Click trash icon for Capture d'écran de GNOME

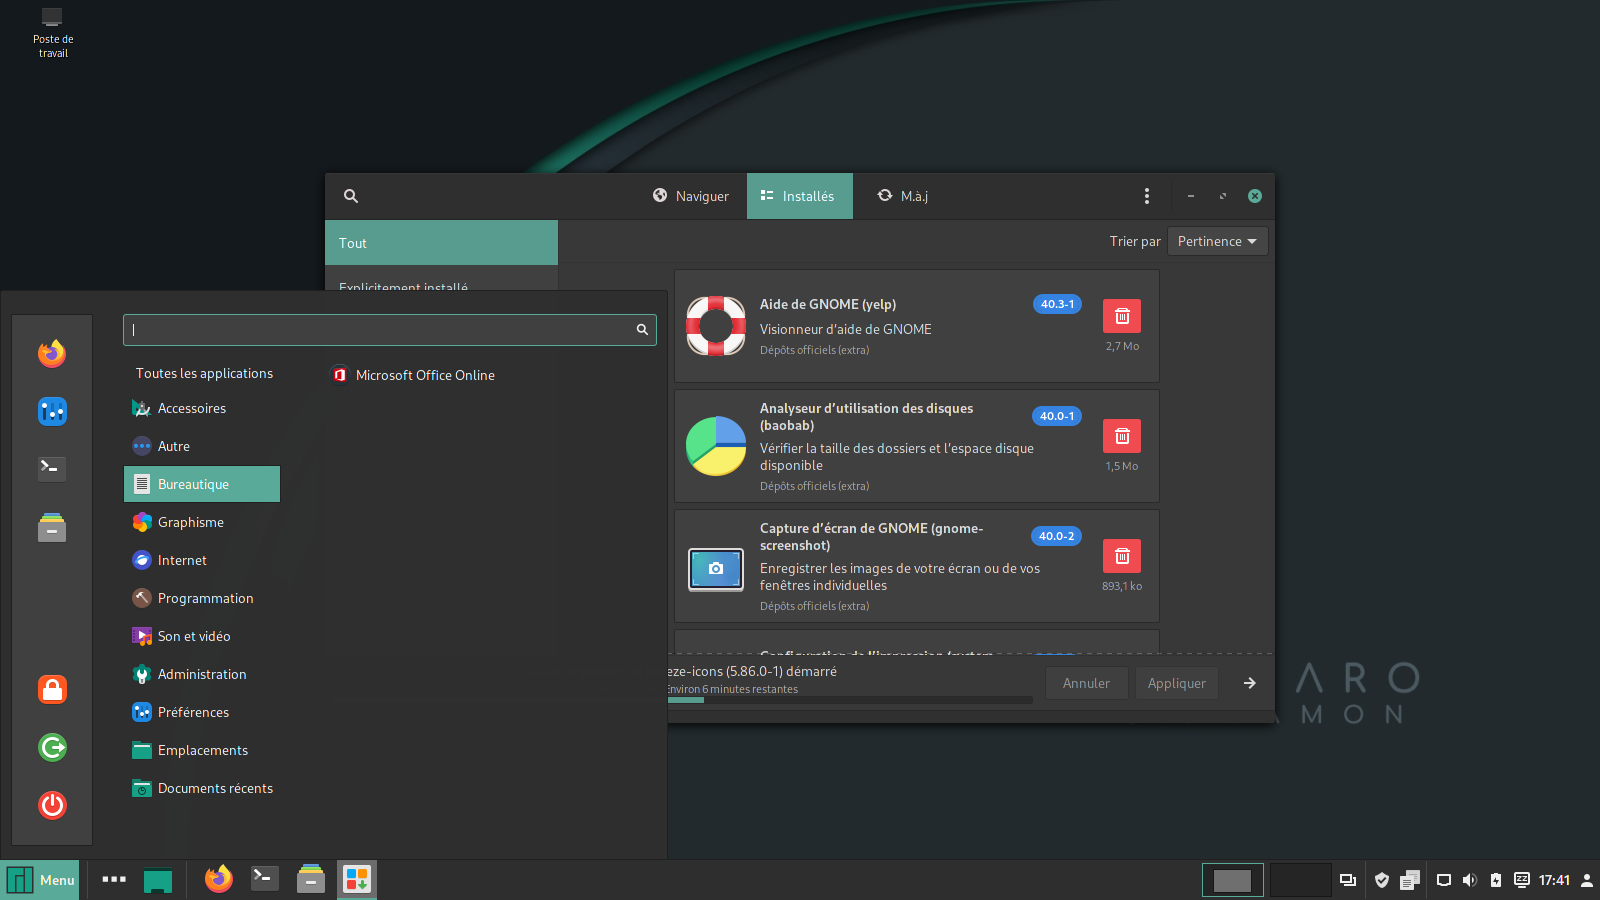[1121, 556]
